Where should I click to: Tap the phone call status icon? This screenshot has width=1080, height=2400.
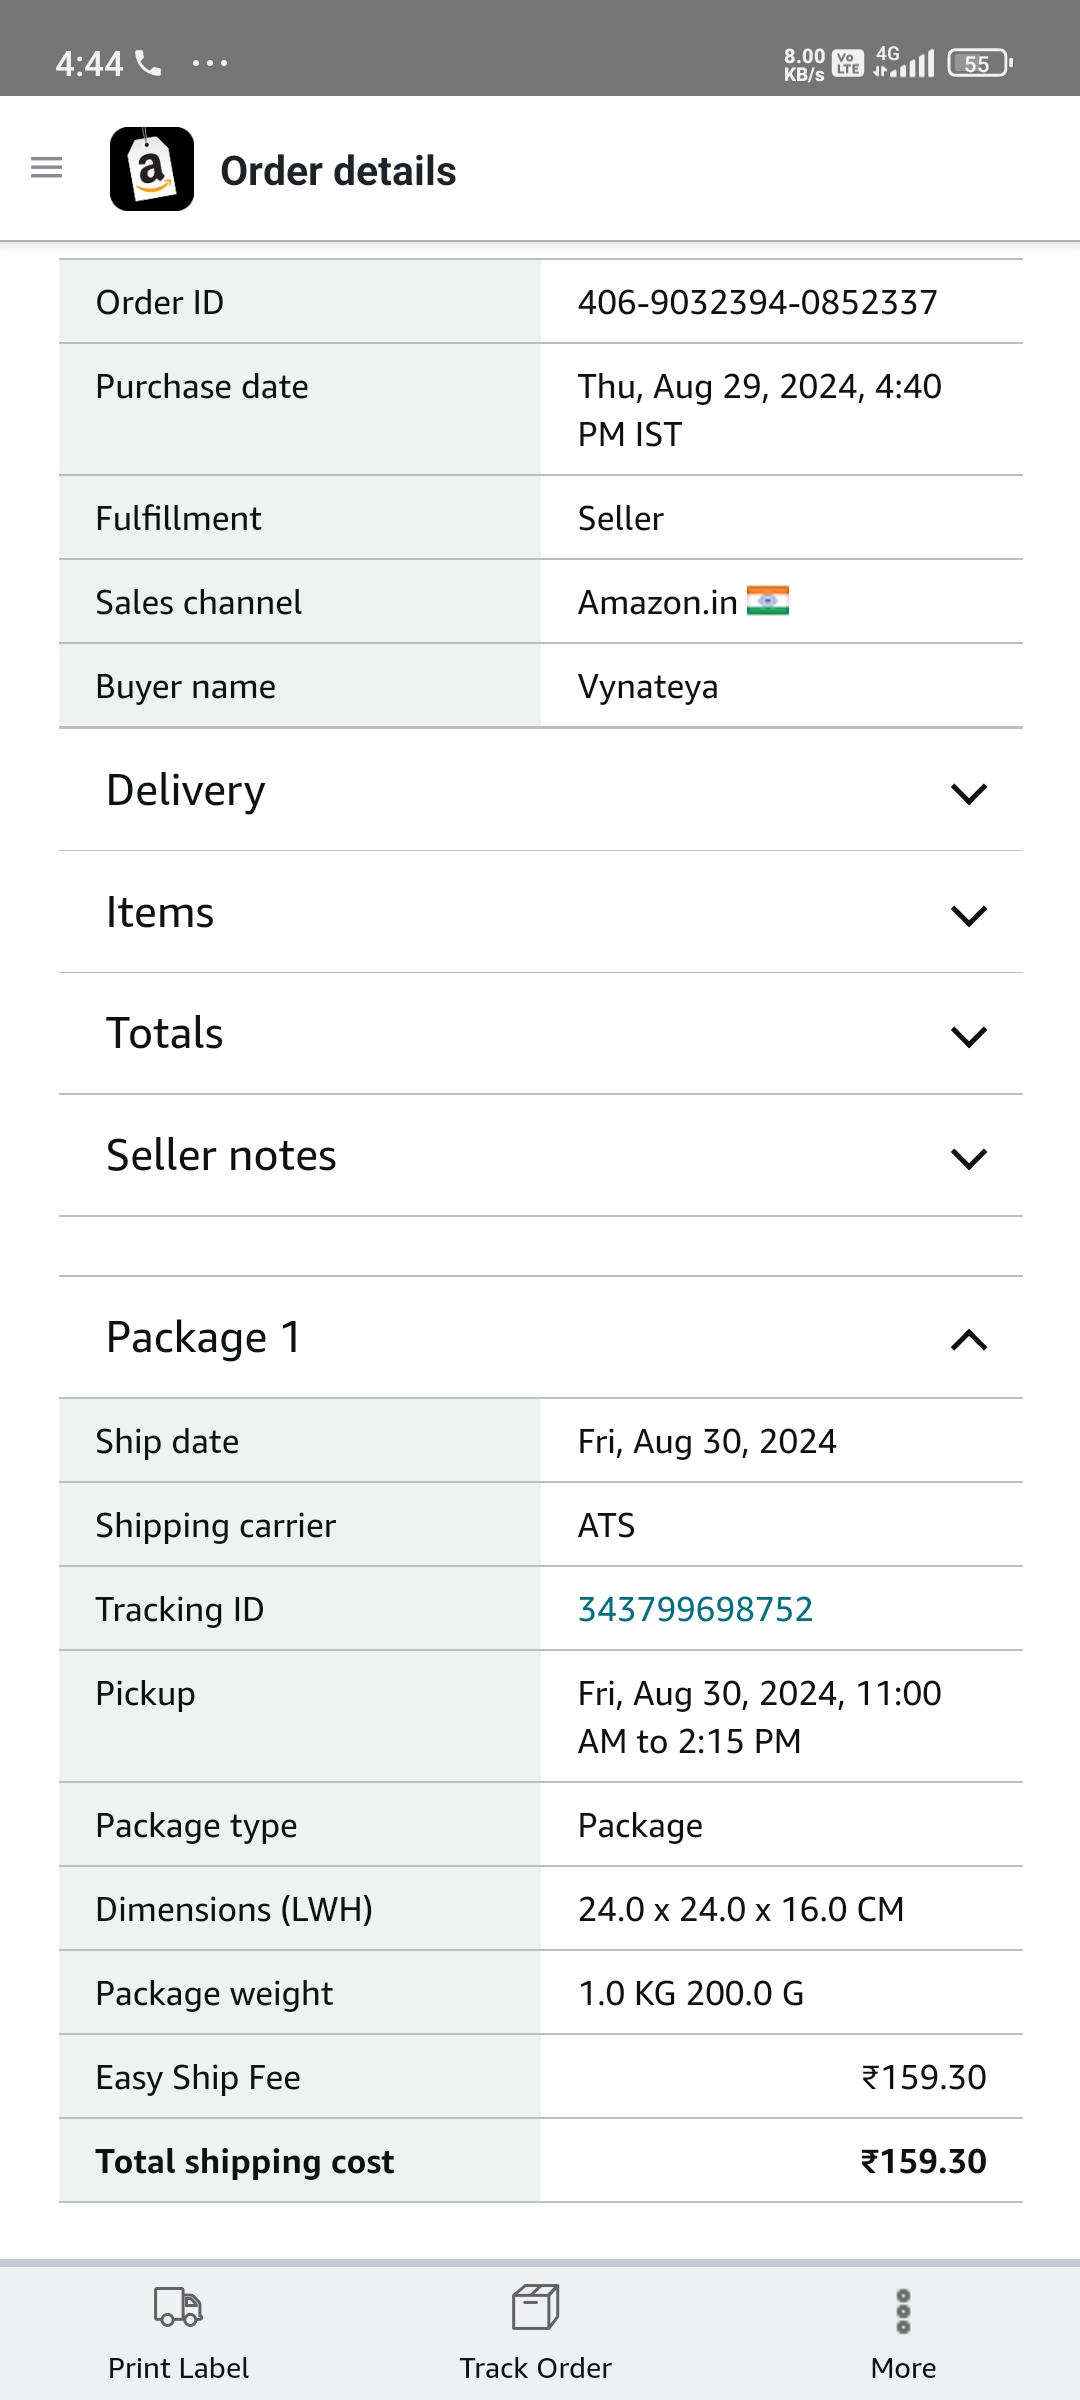149,64
